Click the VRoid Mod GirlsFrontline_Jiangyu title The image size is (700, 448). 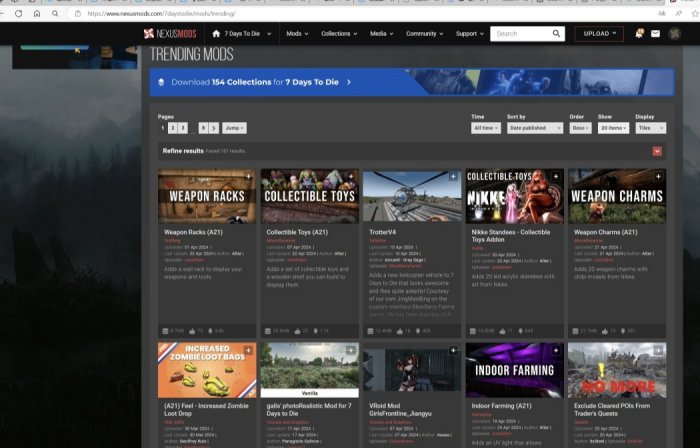point(400,410)
